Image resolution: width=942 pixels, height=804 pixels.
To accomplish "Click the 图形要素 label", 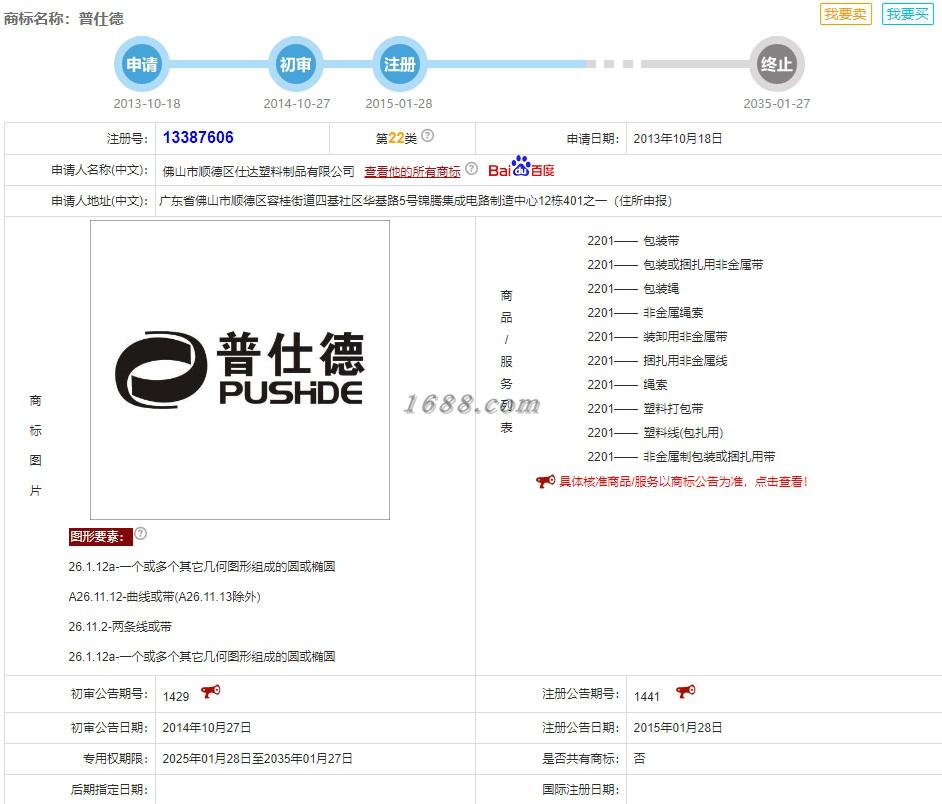I will pos(100,537).
